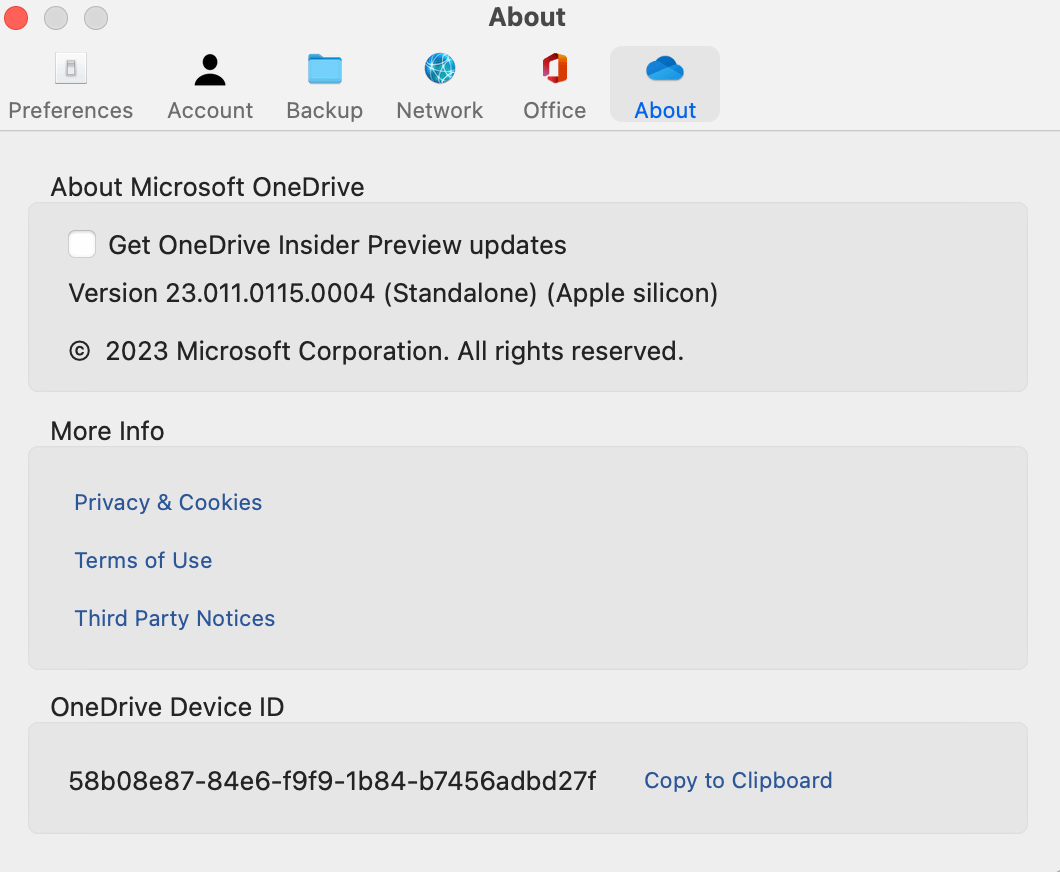Click the OneDrive Device ID heading
This screenshot has width=1060, height=872.
168,707
